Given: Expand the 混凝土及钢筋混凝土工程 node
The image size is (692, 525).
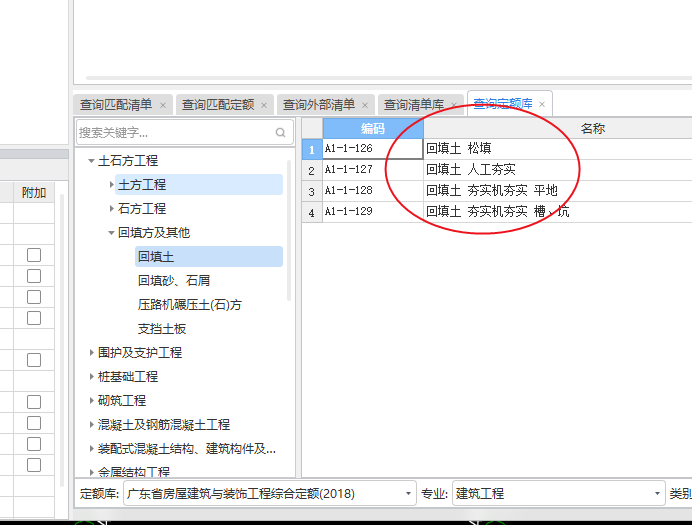Looking at the screenshot, I should point(91,424).
